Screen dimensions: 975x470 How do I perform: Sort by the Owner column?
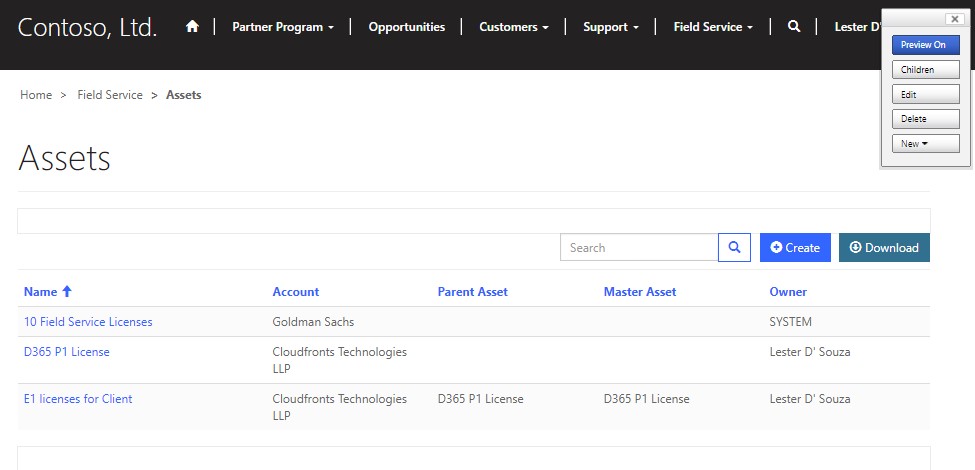coord(788,292)
